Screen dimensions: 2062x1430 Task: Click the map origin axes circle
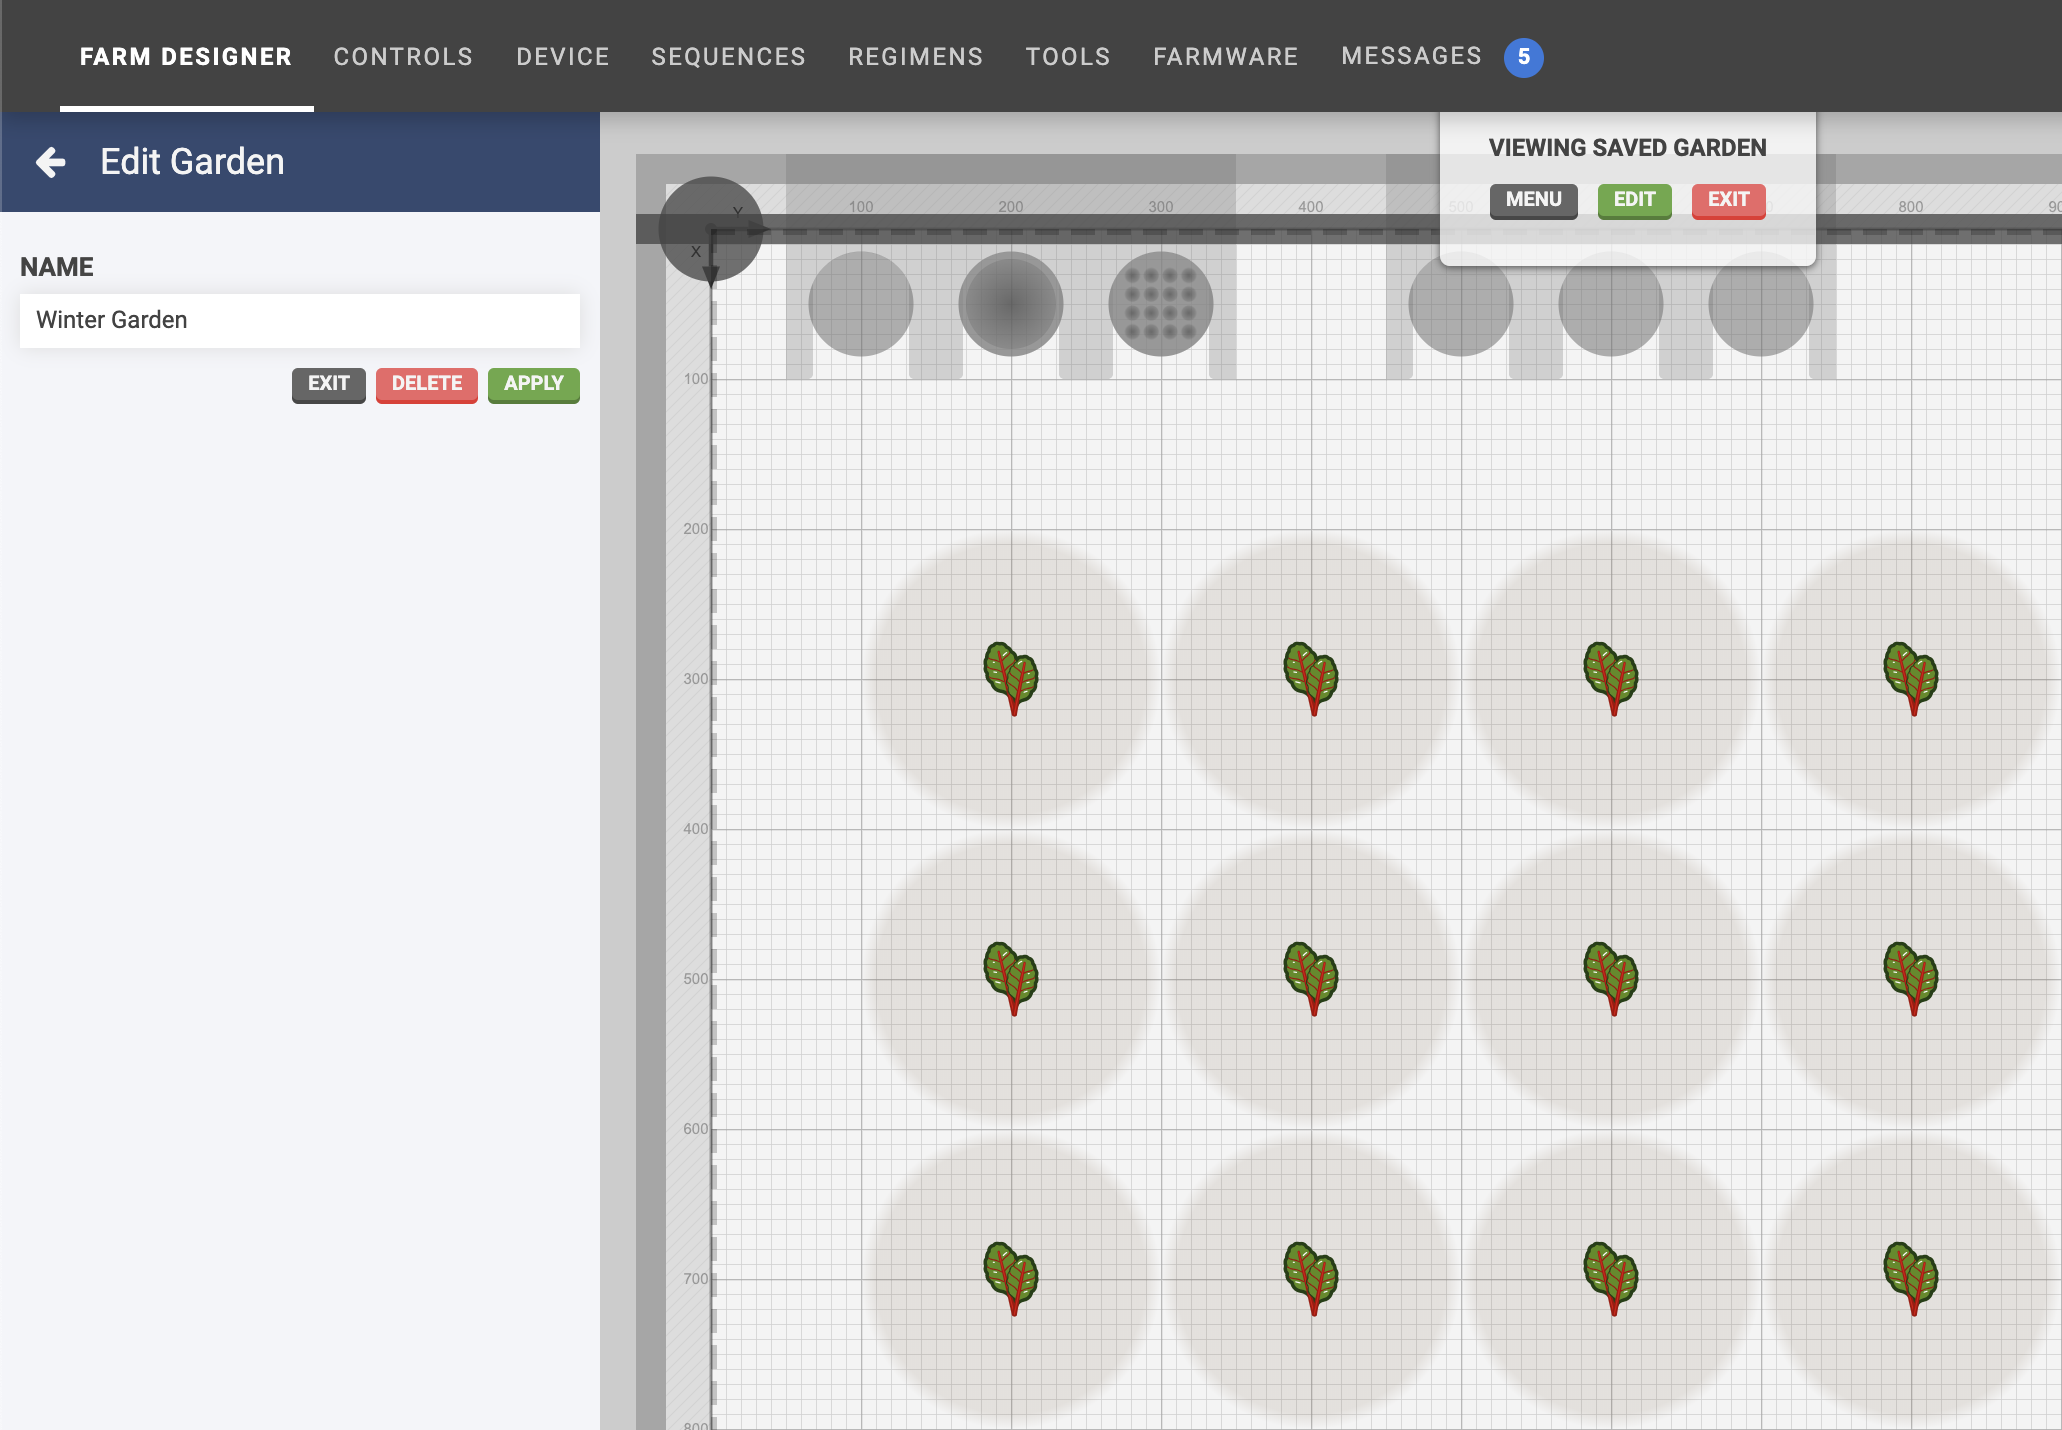[711, 229]
